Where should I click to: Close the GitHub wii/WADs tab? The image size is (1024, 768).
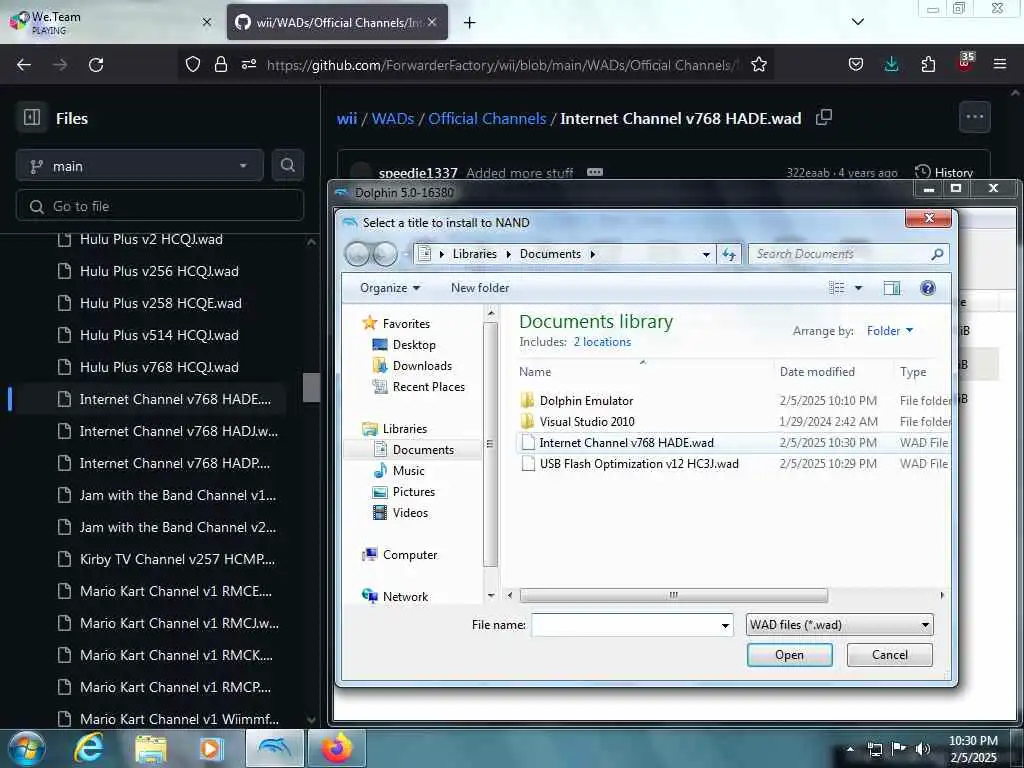click(432, 22)
